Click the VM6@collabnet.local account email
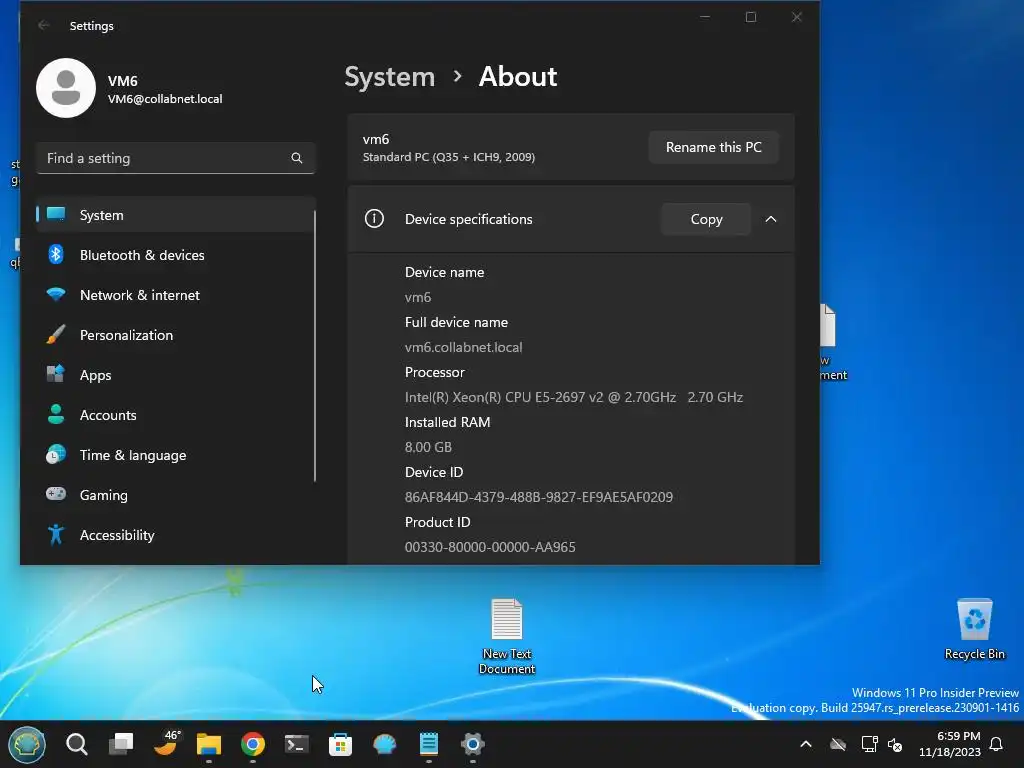The image size is (1024, 768). 165,99
